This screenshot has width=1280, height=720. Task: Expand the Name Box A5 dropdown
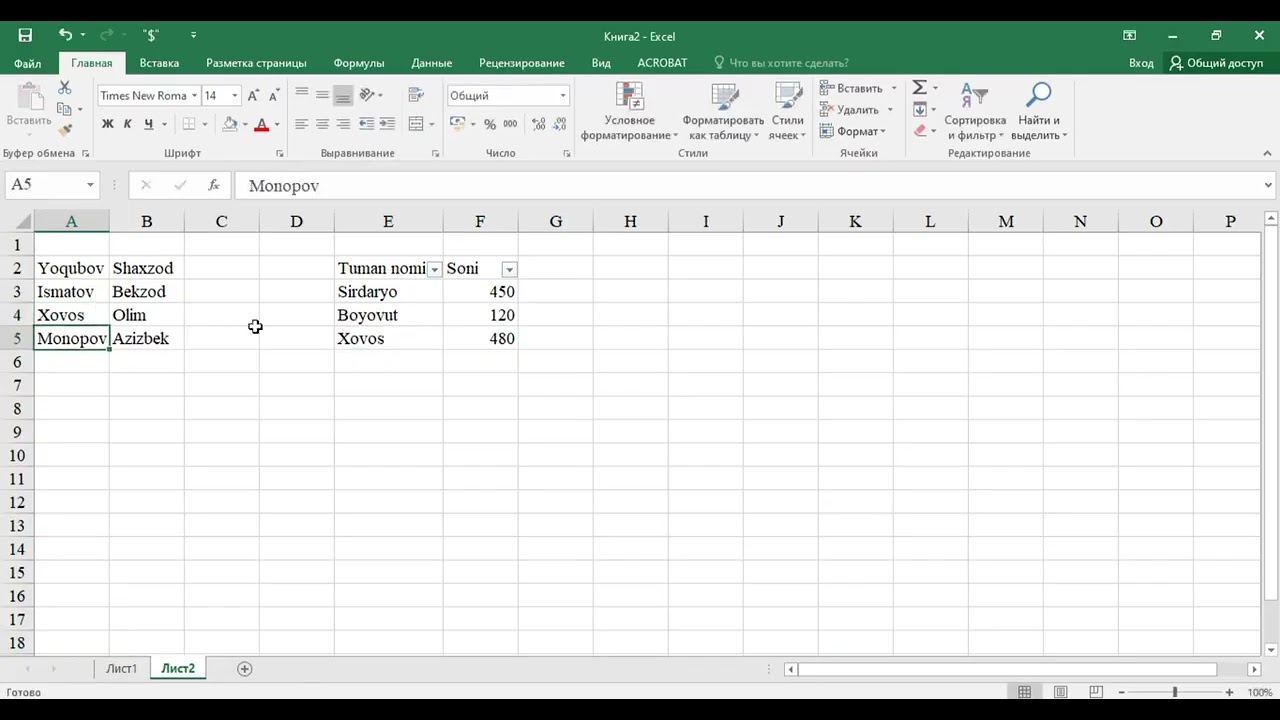[90, 185]
